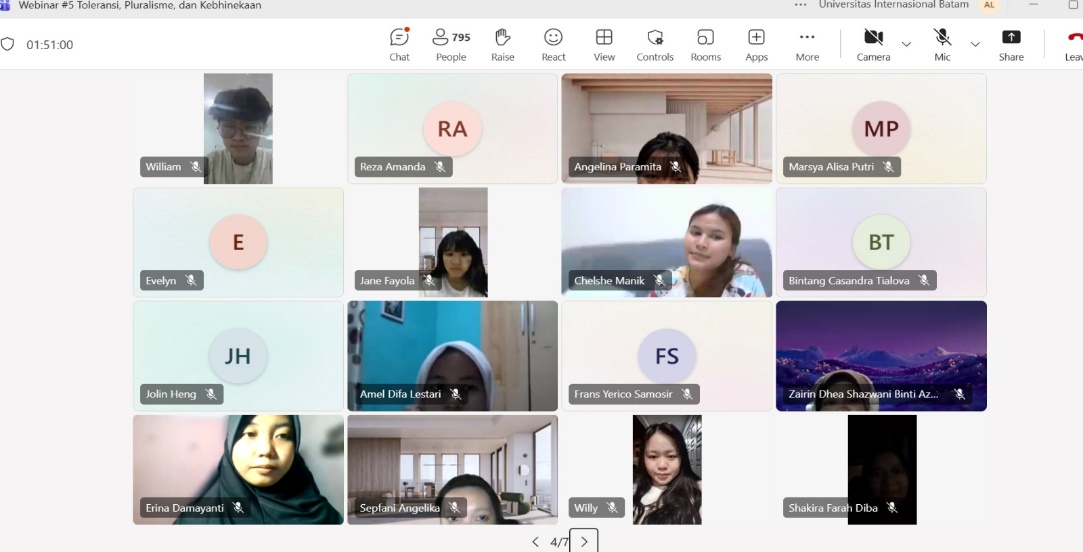1083x552 pixels.
Task: Unmute the Mic
Action: [942, 44]
